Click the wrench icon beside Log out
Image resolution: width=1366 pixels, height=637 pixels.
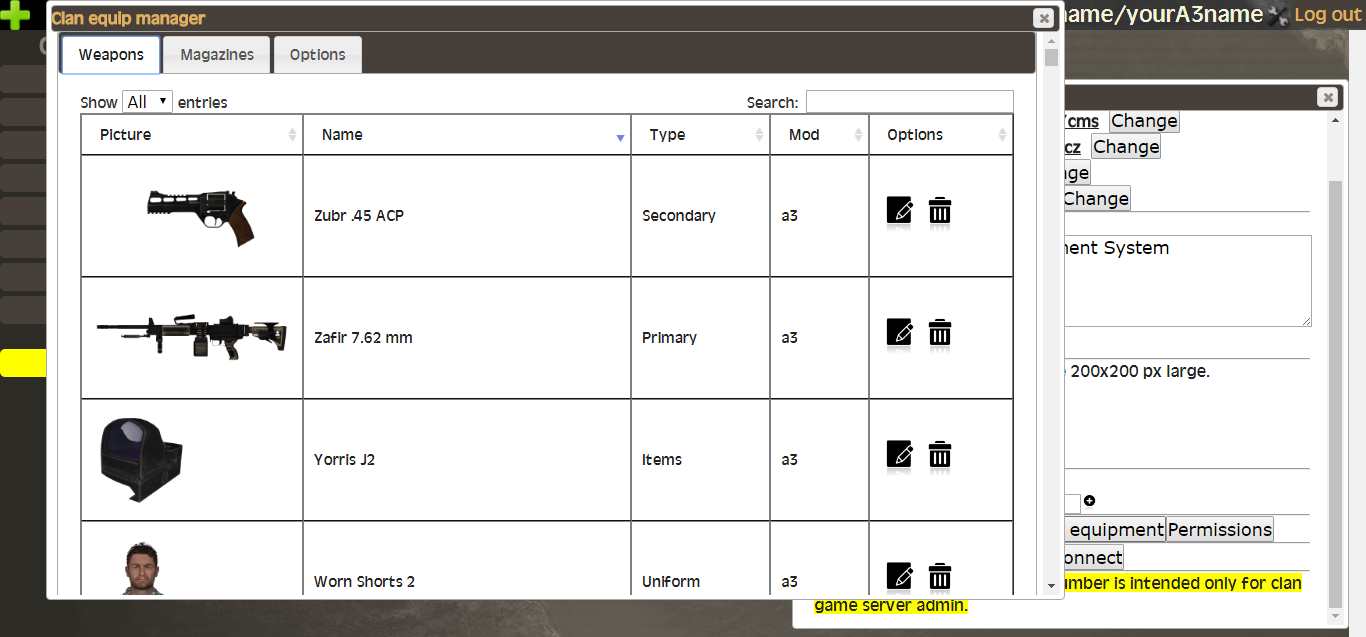1278,15
